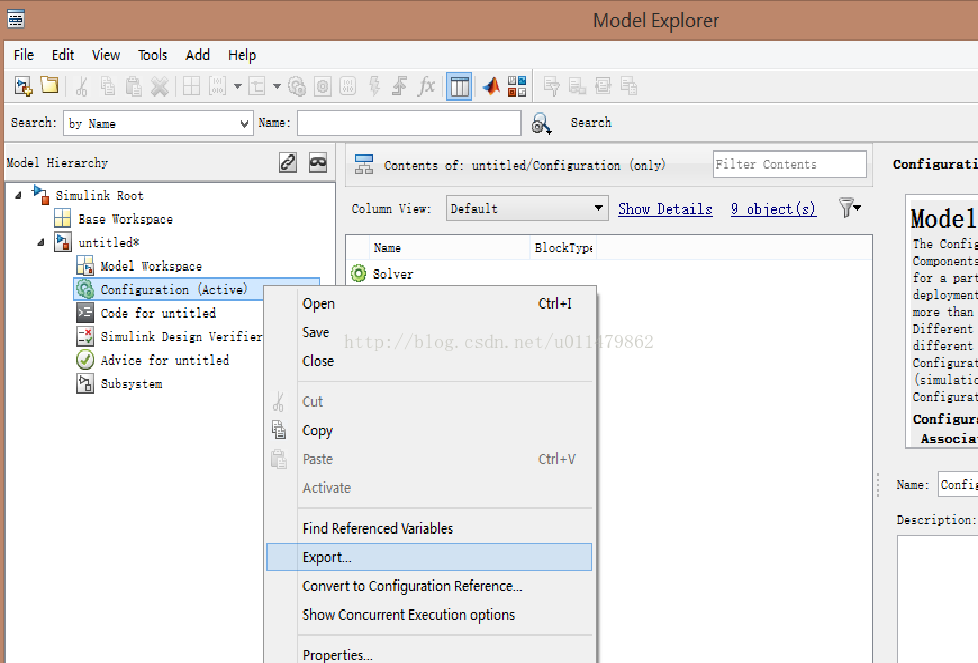The height and width of the screenshot is (663, 978).
Task: Collapse the Simulink Root tree node
Action: pos(18,195)
